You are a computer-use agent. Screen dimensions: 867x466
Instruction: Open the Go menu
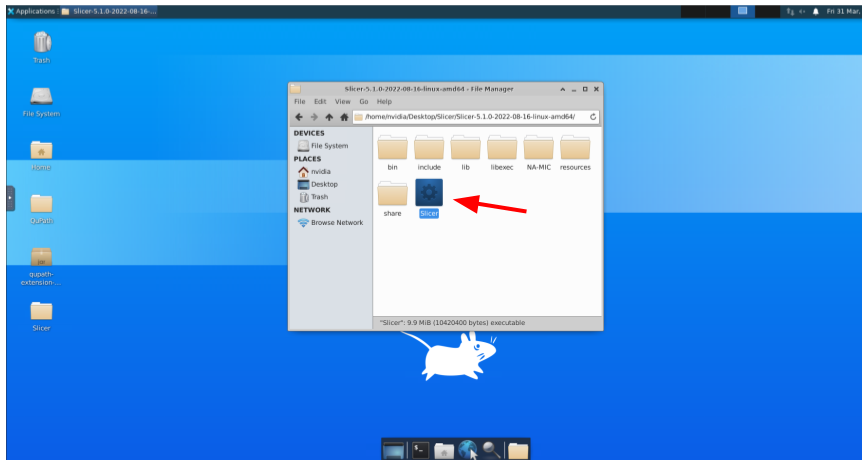point(364,102)
